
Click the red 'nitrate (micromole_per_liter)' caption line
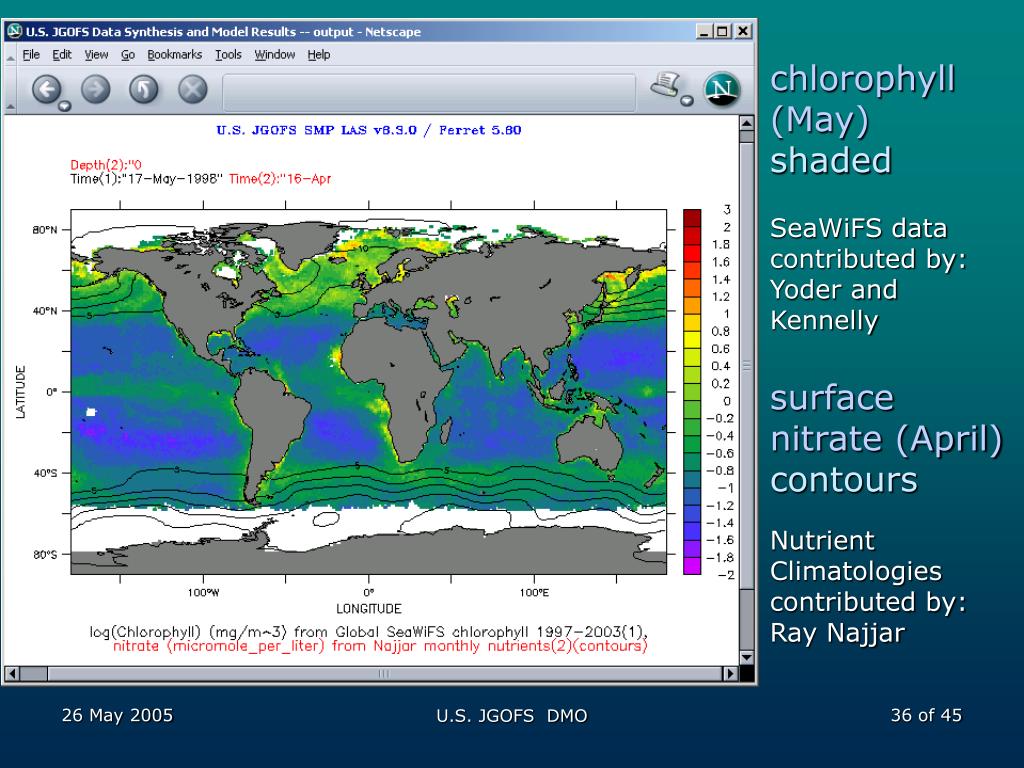(x=380, y=647)
